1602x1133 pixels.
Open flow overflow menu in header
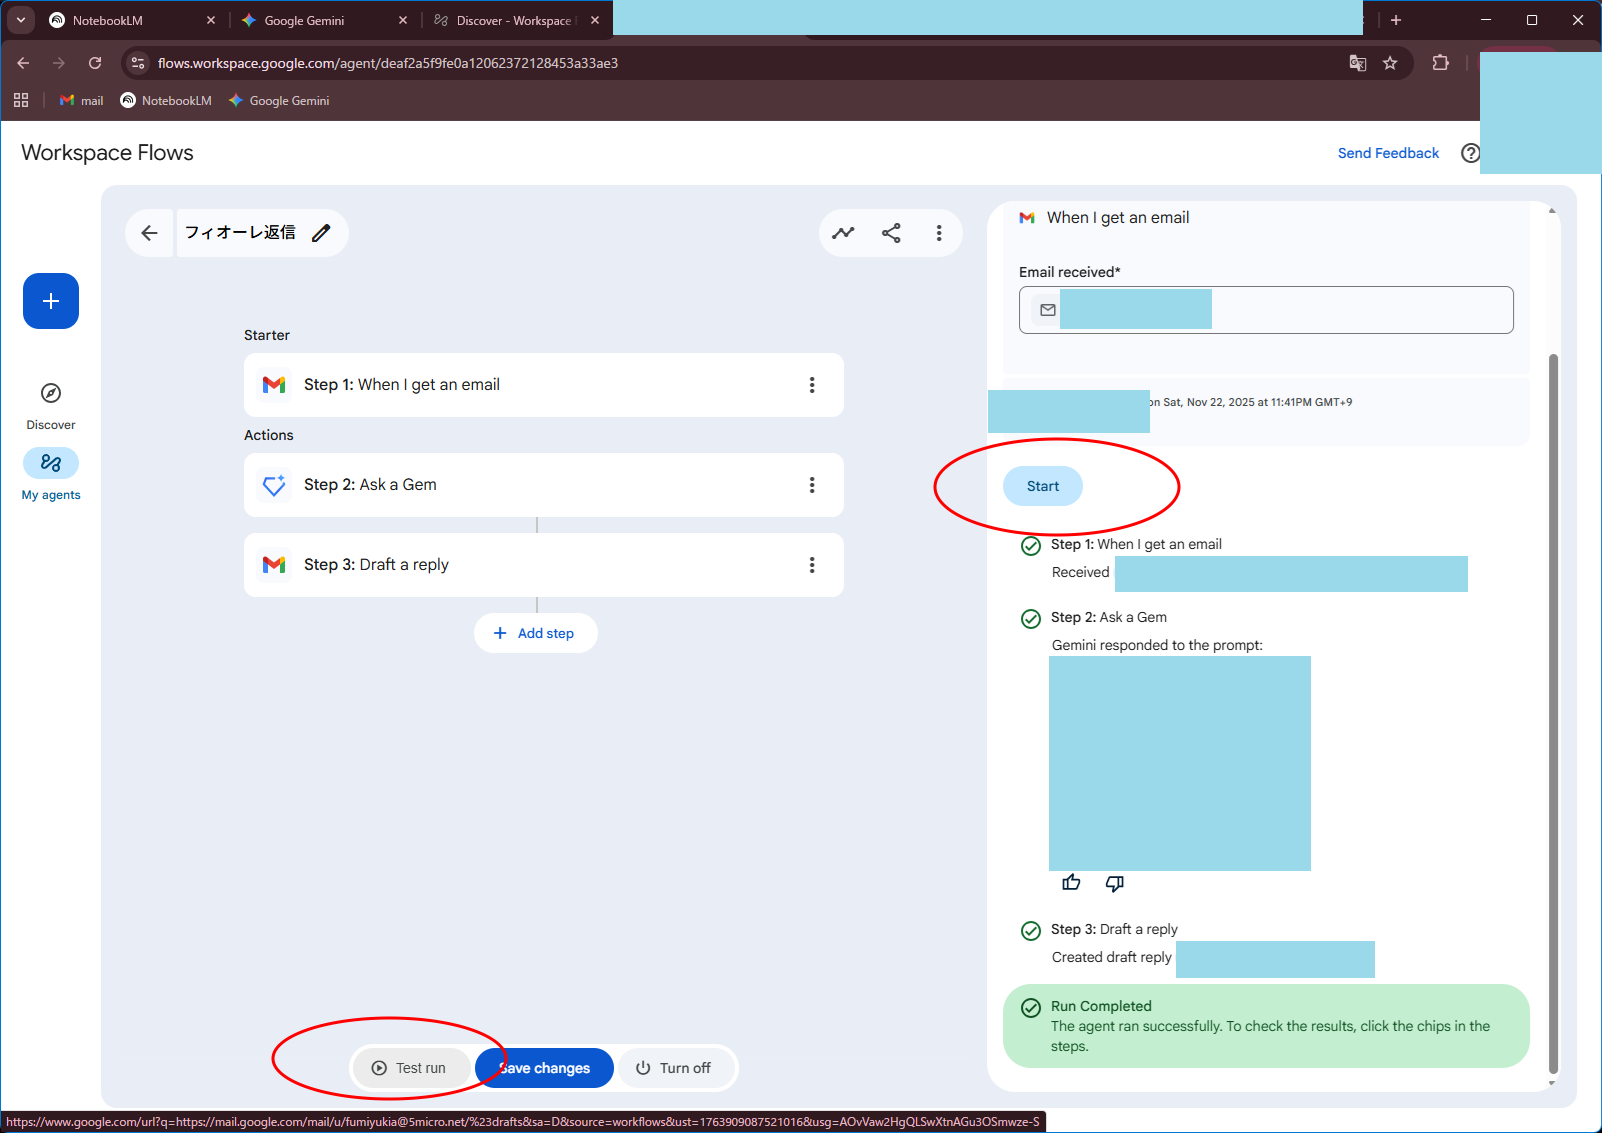coord(938,233)
